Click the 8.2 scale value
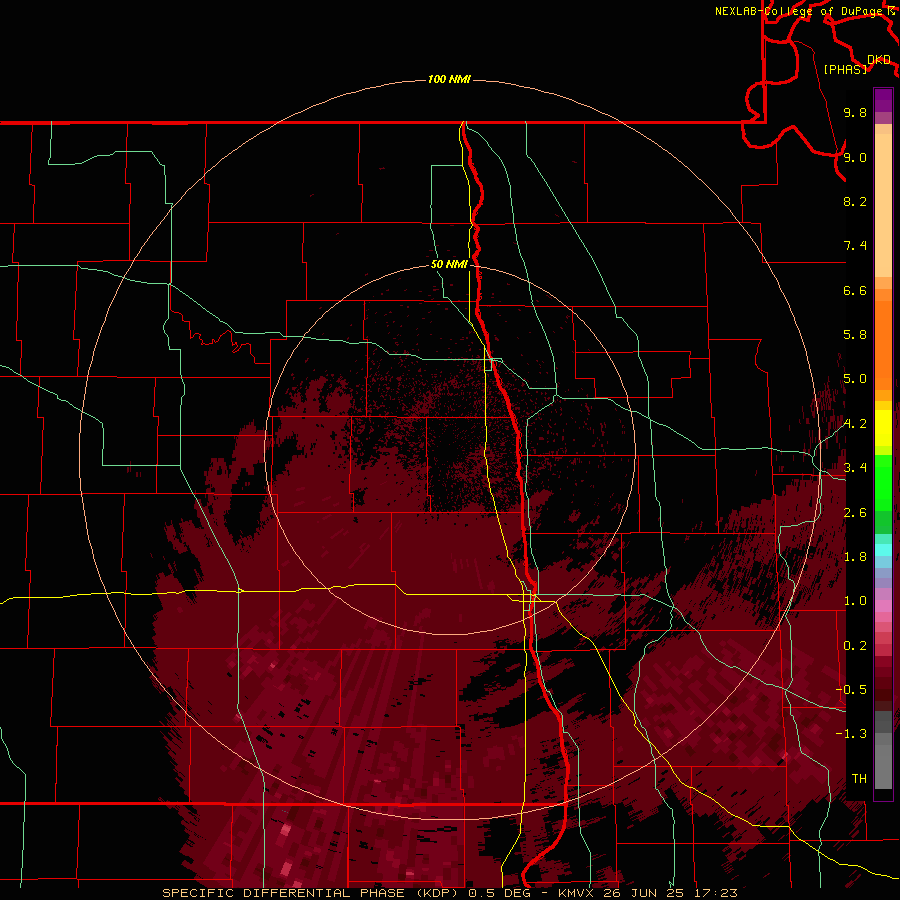 point(855,201)
